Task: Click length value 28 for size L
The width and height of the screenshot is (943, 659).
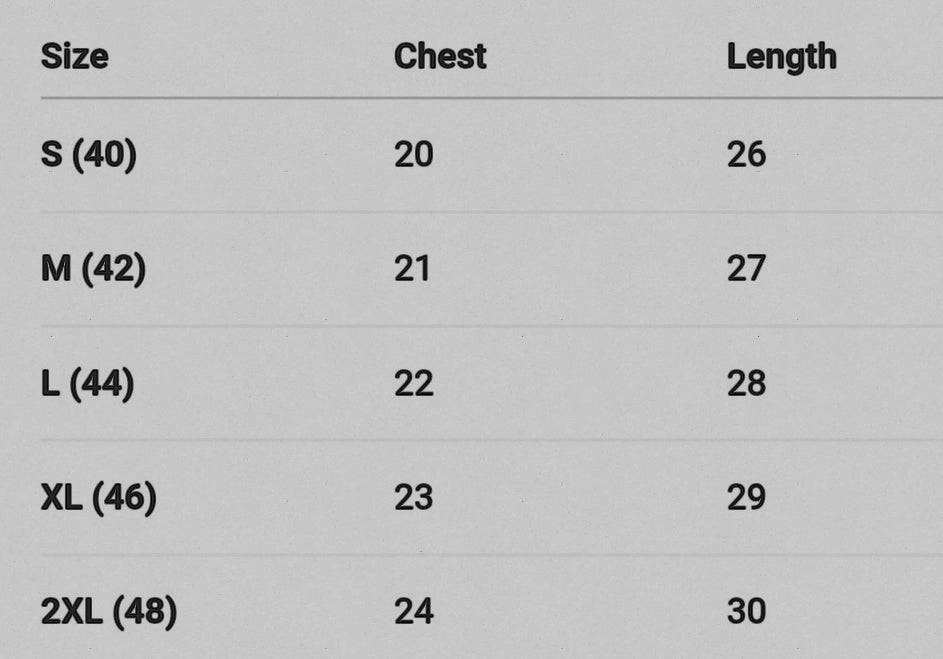Action: pyautogui.click(x=746, y=384)
